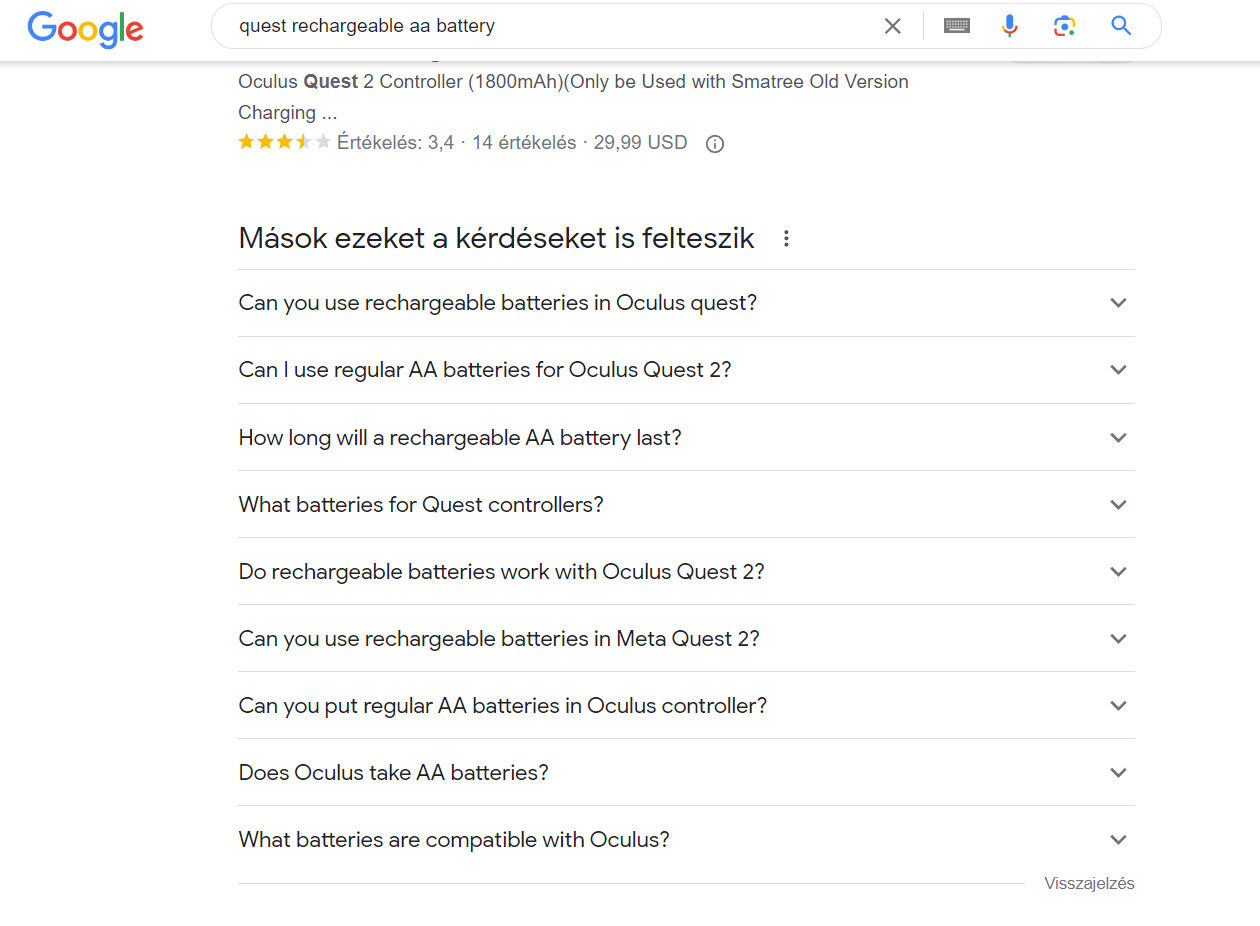Screen dimensions: 1260x926
Task: Expand "Does Oculus take AA batteries?"
Action: point(686,772)
